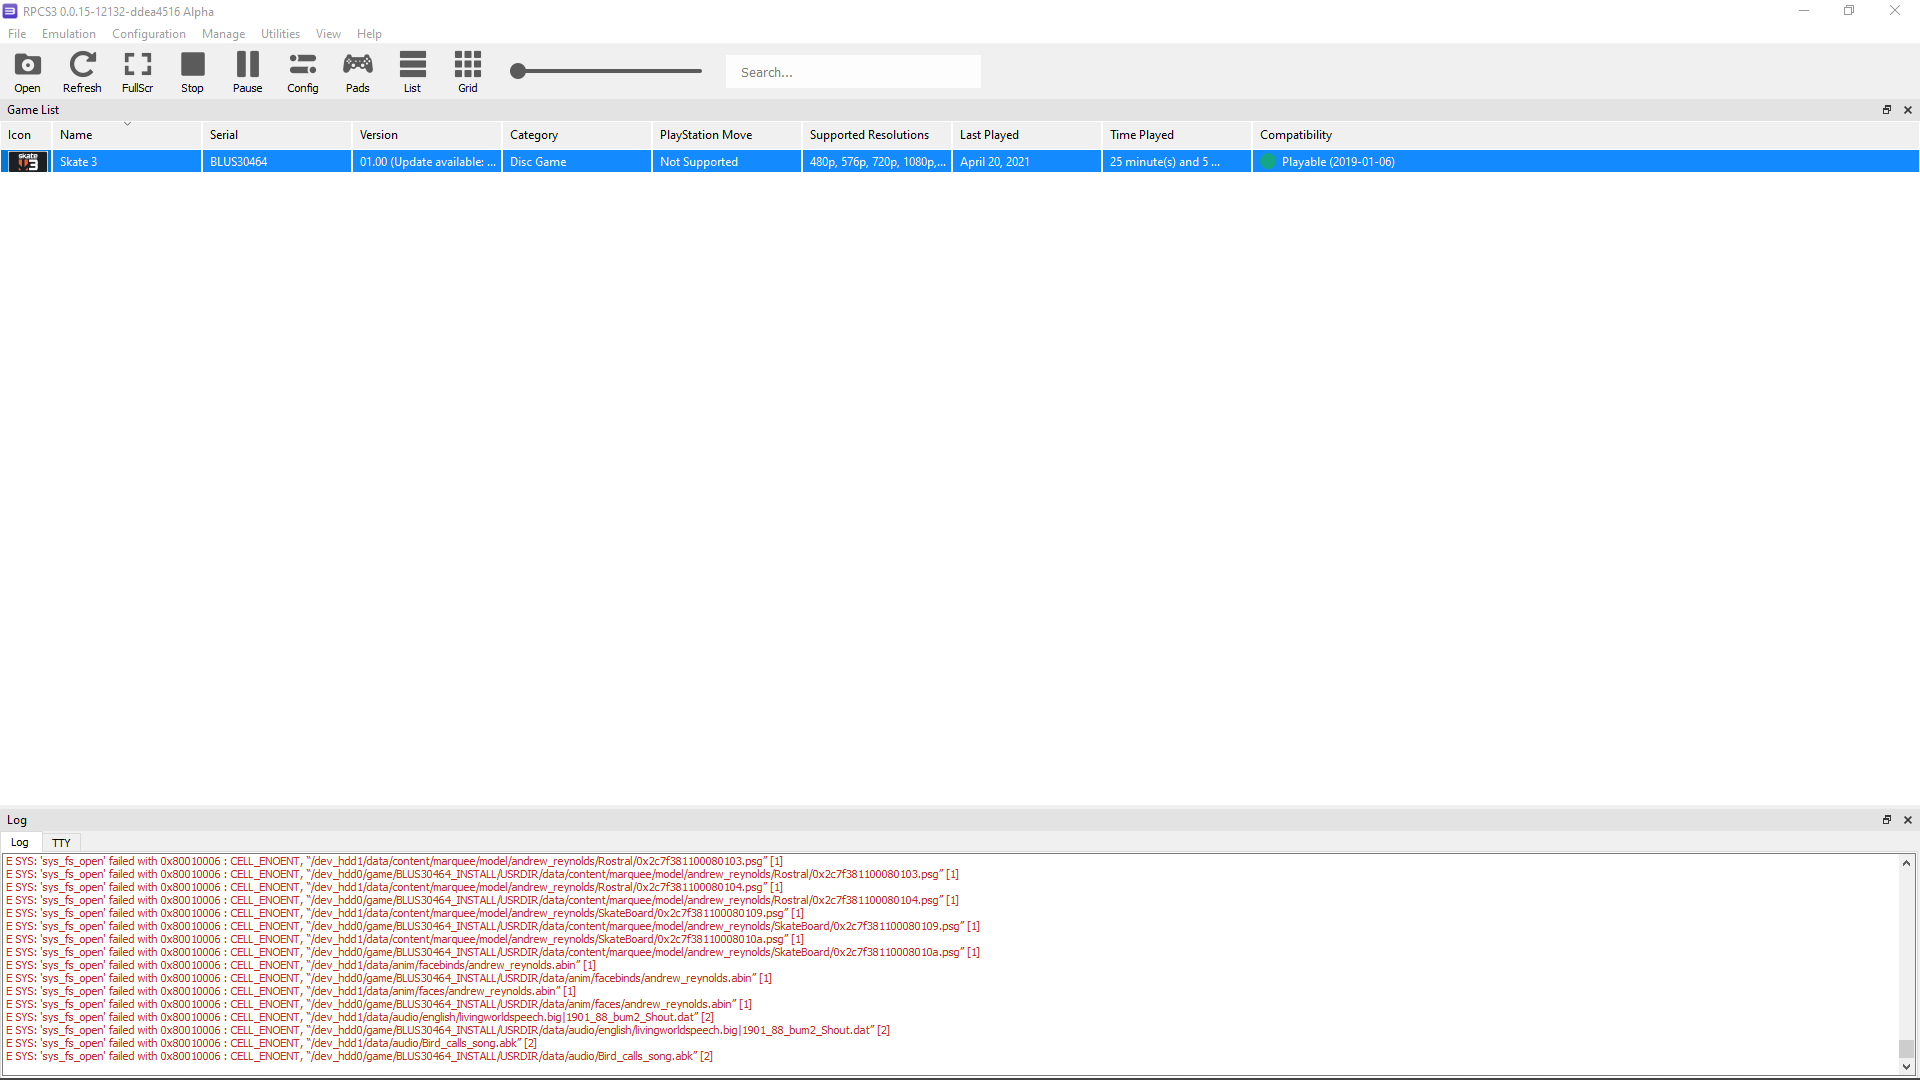
Task: Close the Log panel
Action: click(x=1907, y=820)
